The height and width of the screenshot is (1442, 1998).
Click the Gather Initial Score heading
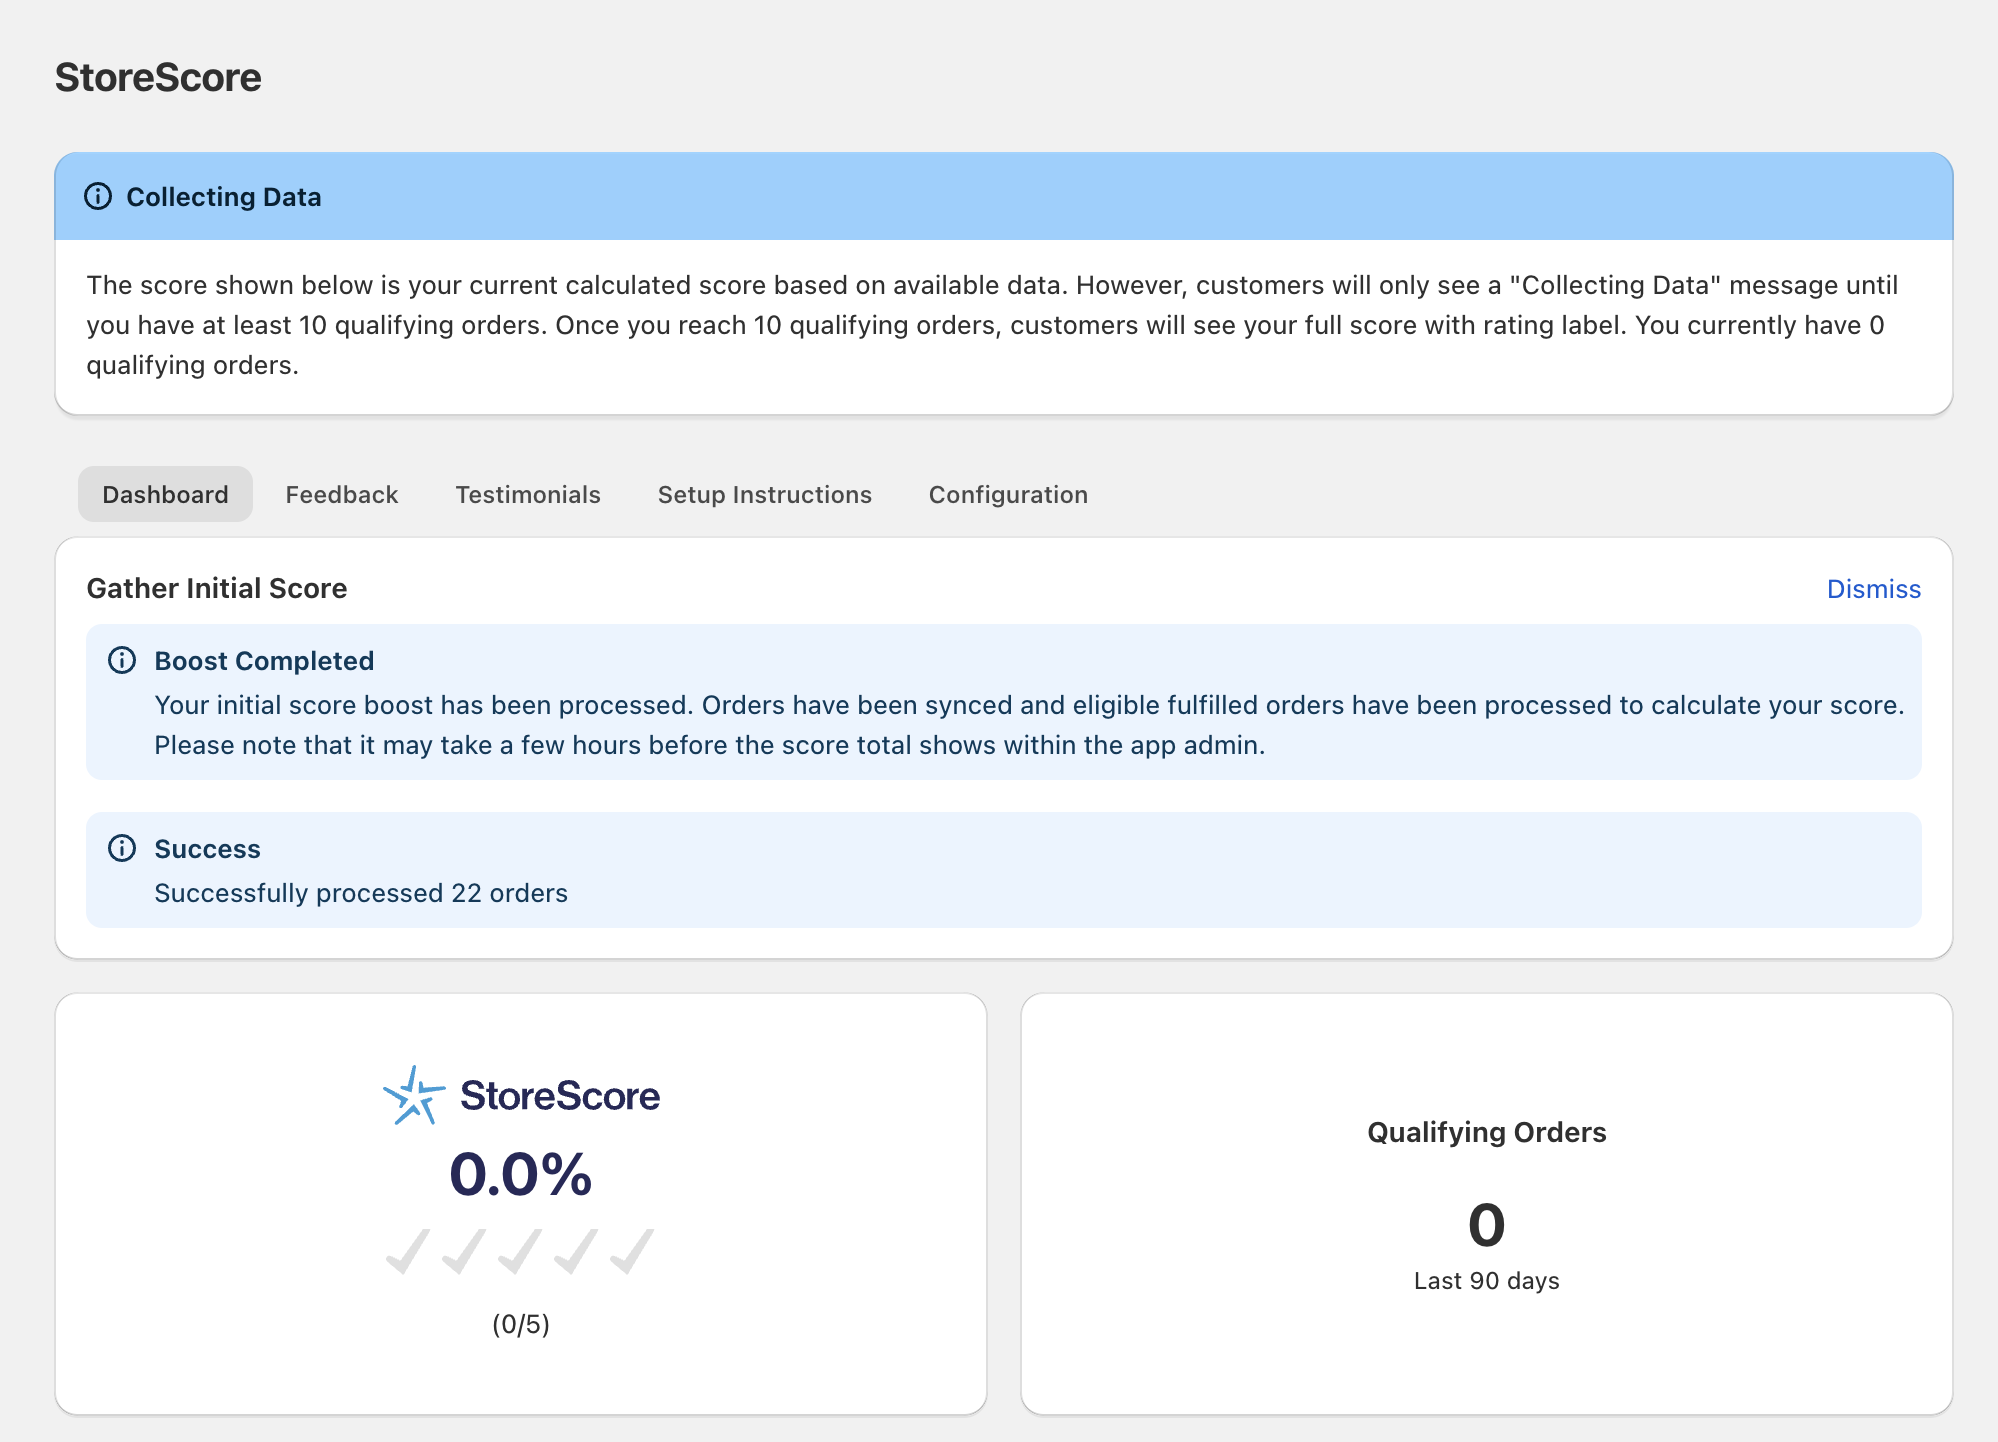click(216, 588)
